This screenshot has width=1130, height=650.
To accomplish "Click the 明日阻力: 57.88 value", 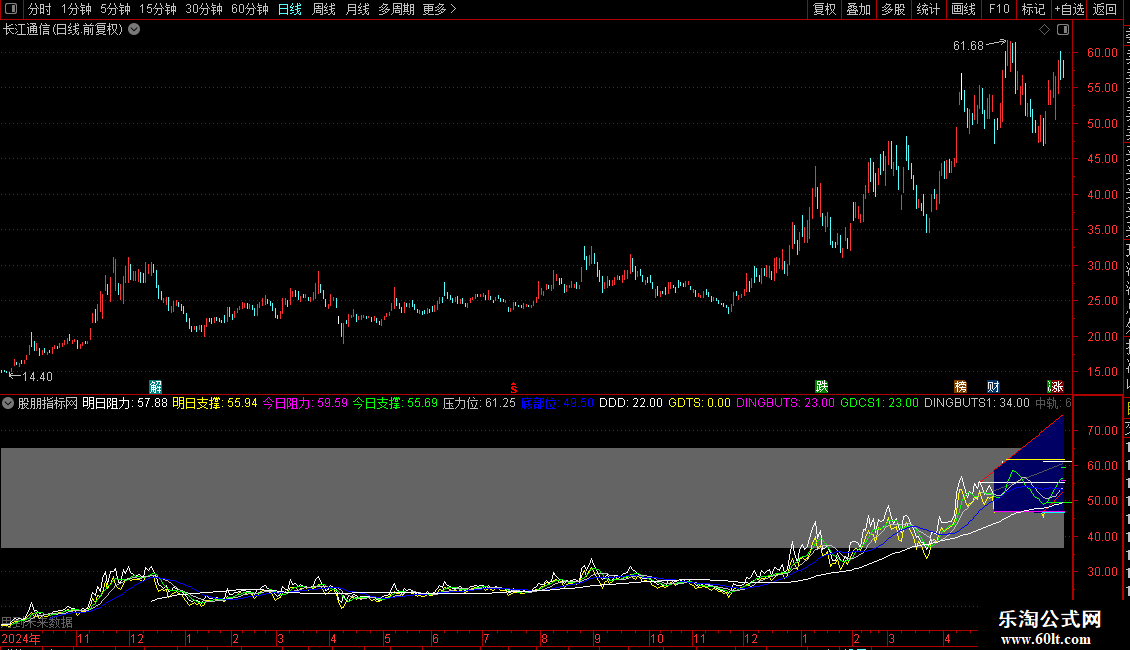I will 125,404.
